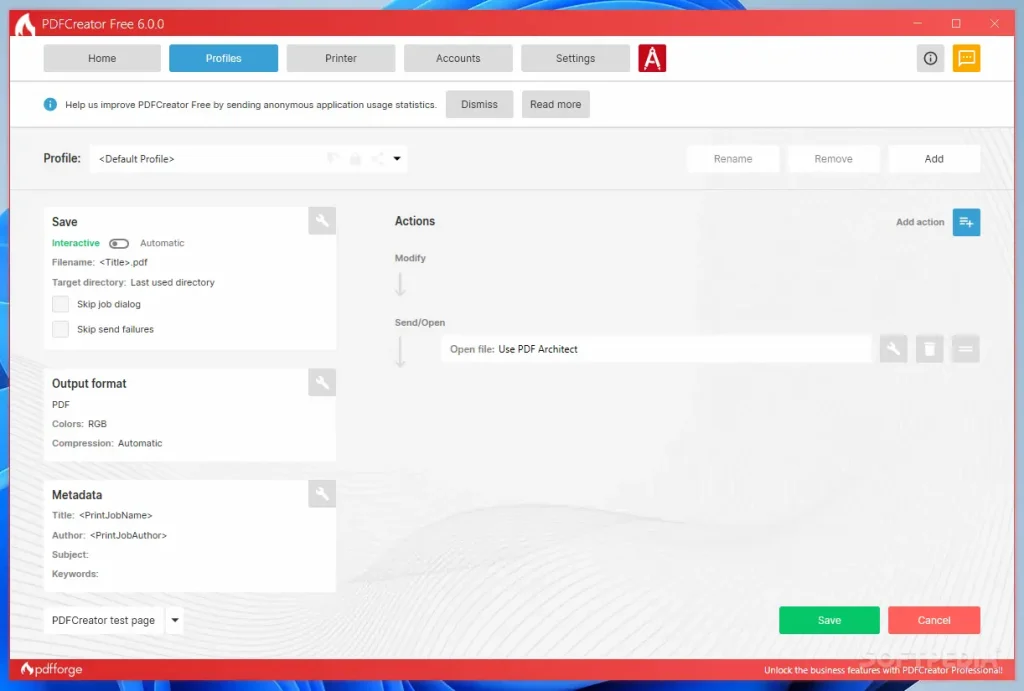Click Author: <PrintJobAuthor> text
The width and height of the screenshot is (1024, 691).
click(x=109, y=535)
